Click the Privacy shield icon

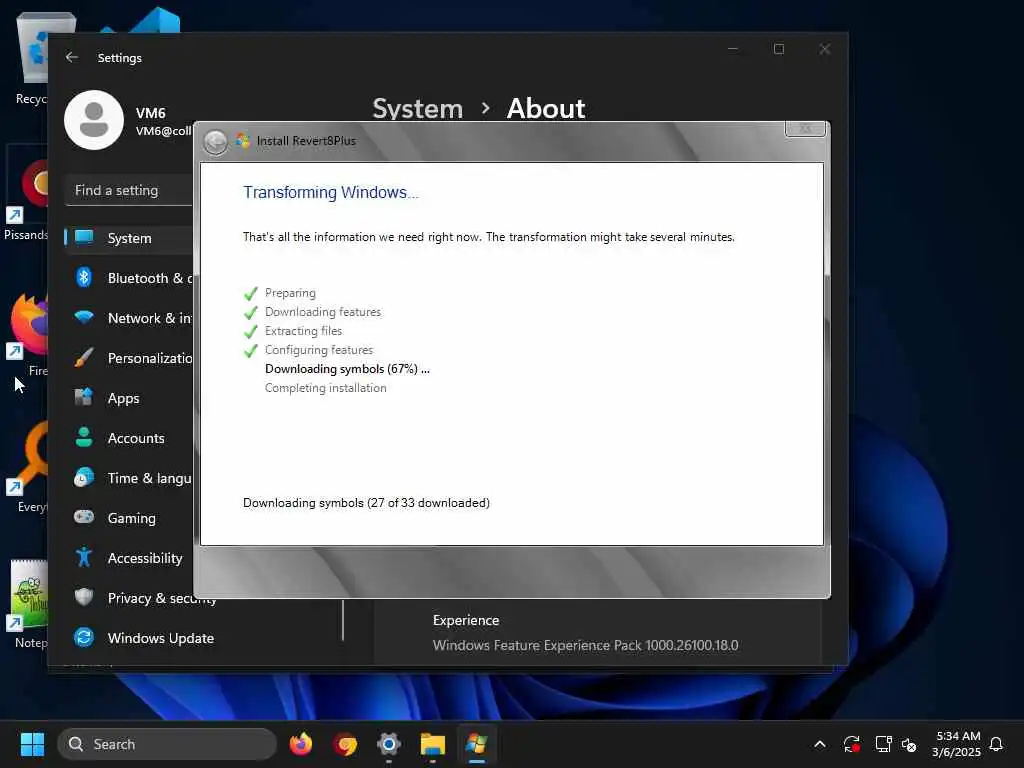click(84, 597)
